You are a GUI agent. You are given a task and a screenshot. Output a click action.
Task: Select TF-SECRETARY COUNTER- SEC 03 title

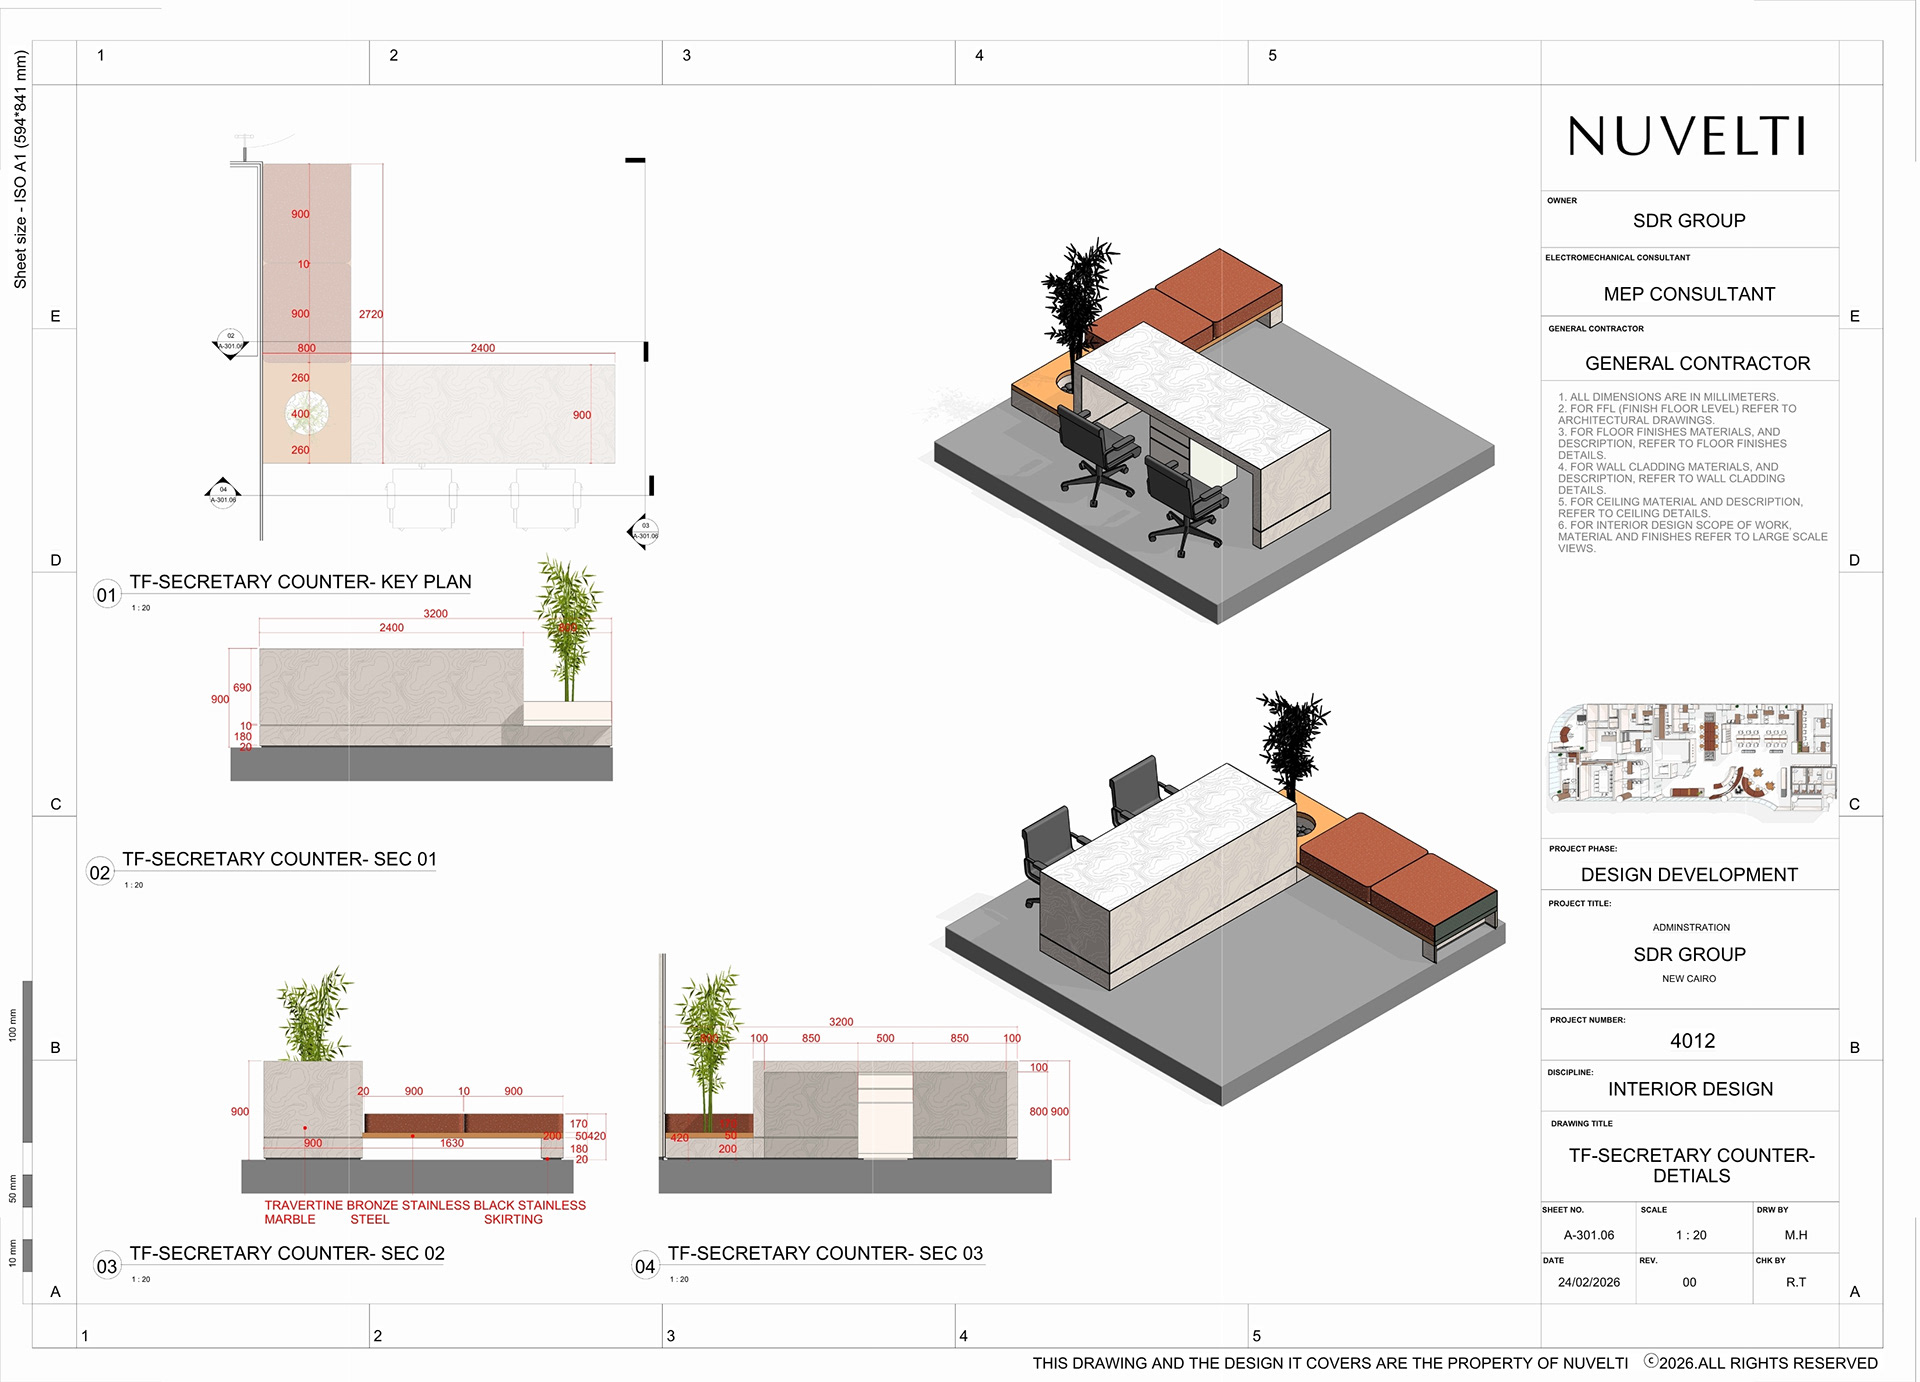(x=825, y=1254)
